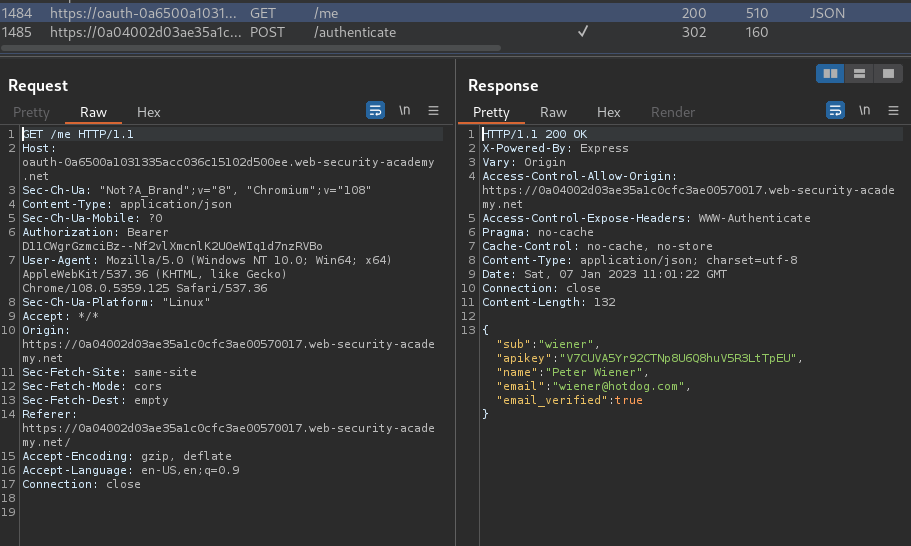The width and height of the screenshot is (911, 546).
Task: Click response status line HTTP/1.1 200 OK
Action: coord(535,134)
